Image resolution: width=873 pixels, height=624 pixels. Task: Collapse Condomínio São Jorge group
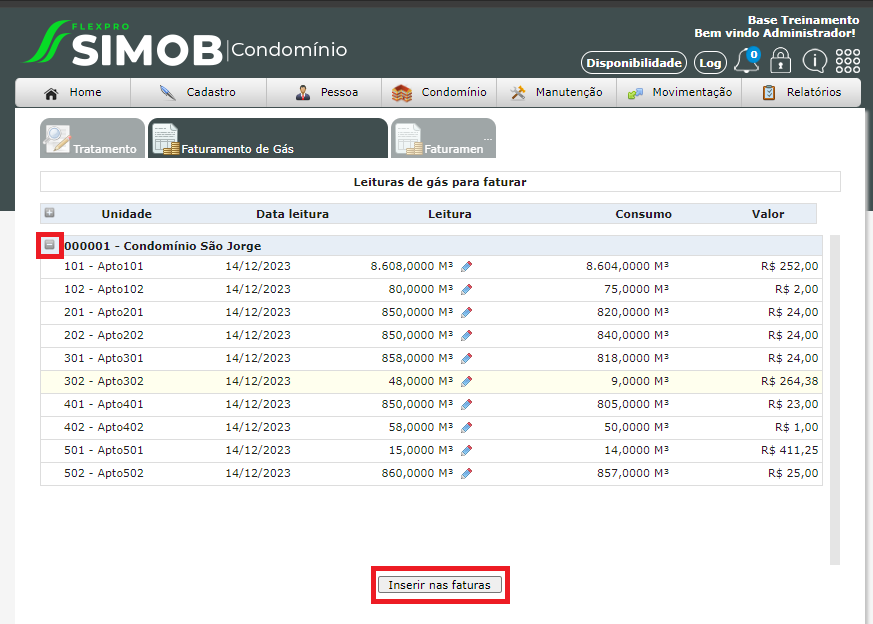[x=50, y=245]
